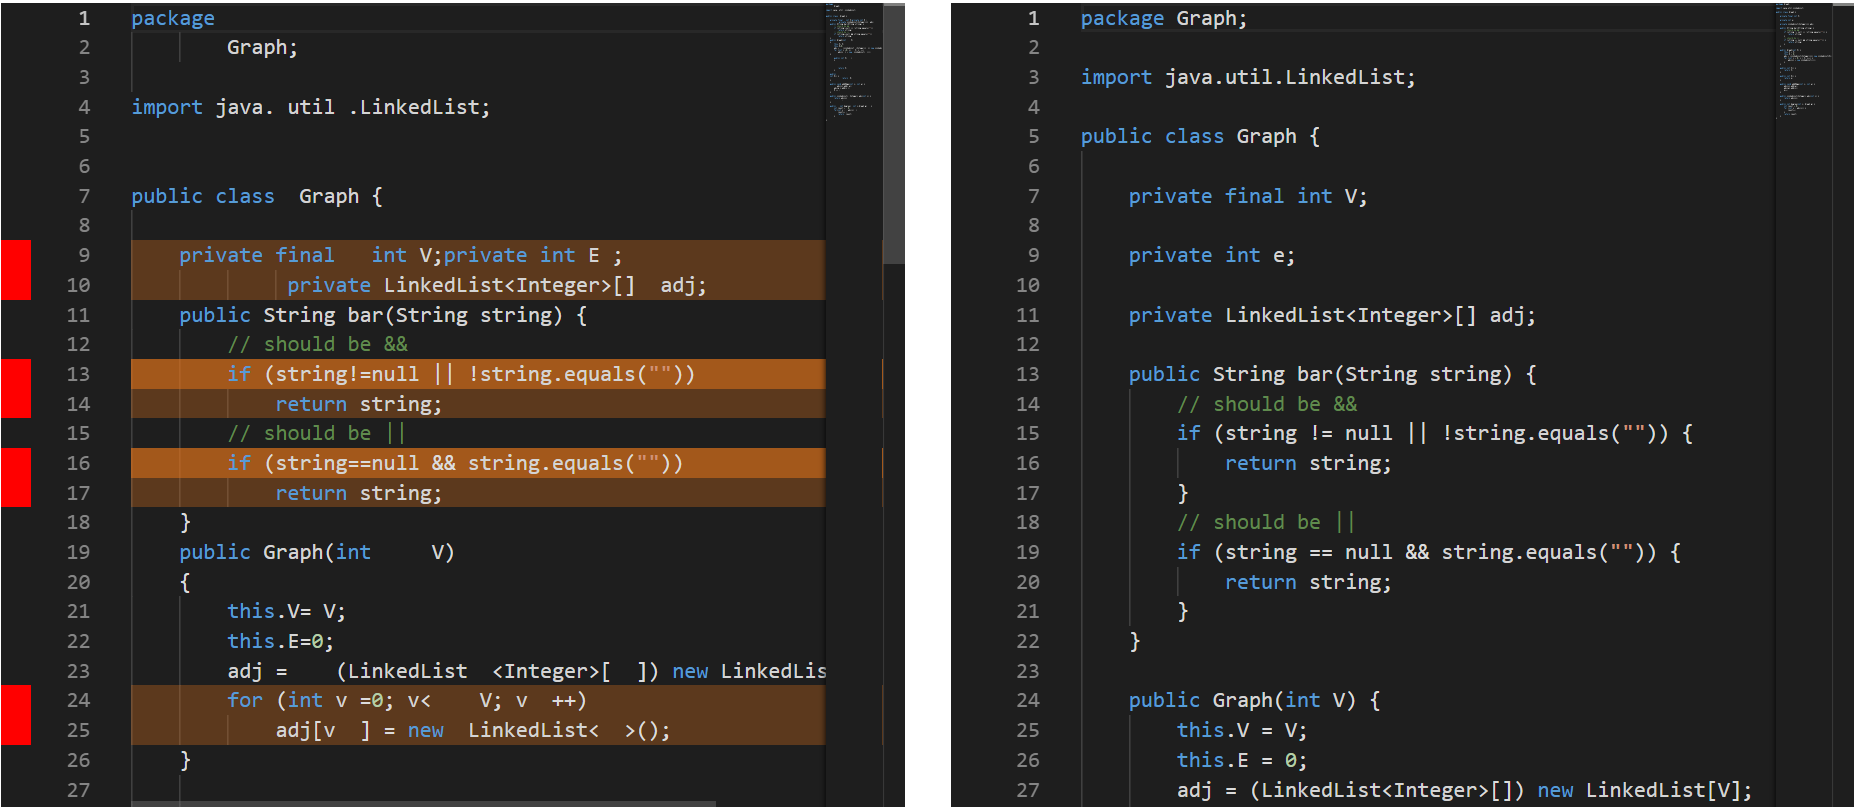Select line number 13 in right editor

[x=1028, y=374]
